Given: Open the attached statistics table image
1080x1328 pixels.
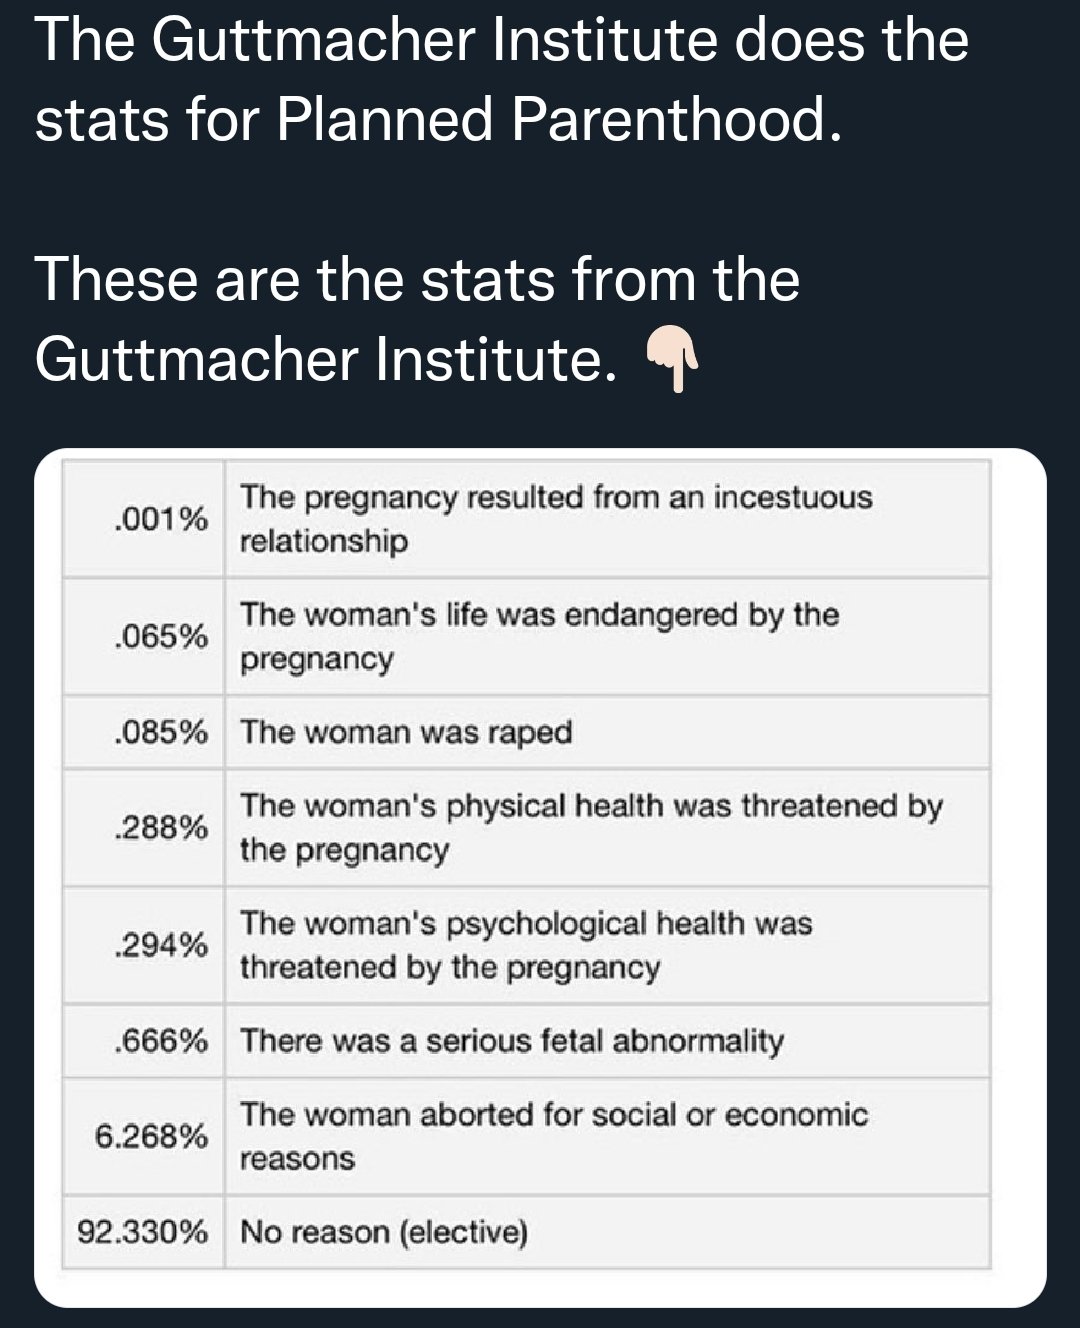Looking at the screenshot, I should coord(540,878).
